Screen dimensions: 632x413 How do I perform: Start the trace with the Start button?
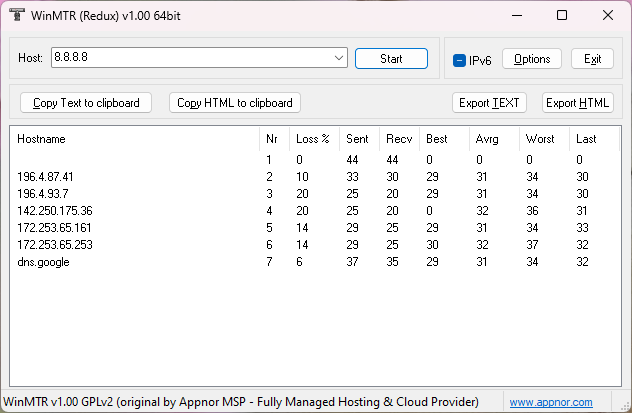391,59
